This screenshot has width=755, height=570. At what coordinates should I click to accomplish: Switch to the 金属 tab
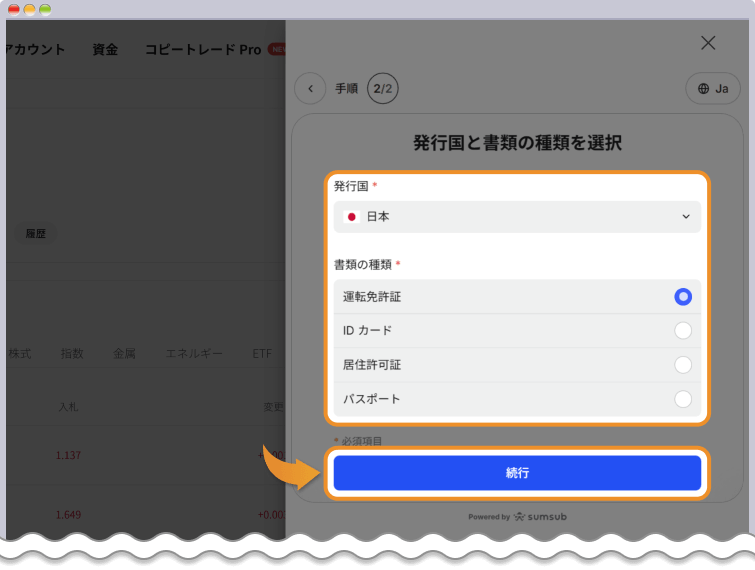tap(124, 354)
